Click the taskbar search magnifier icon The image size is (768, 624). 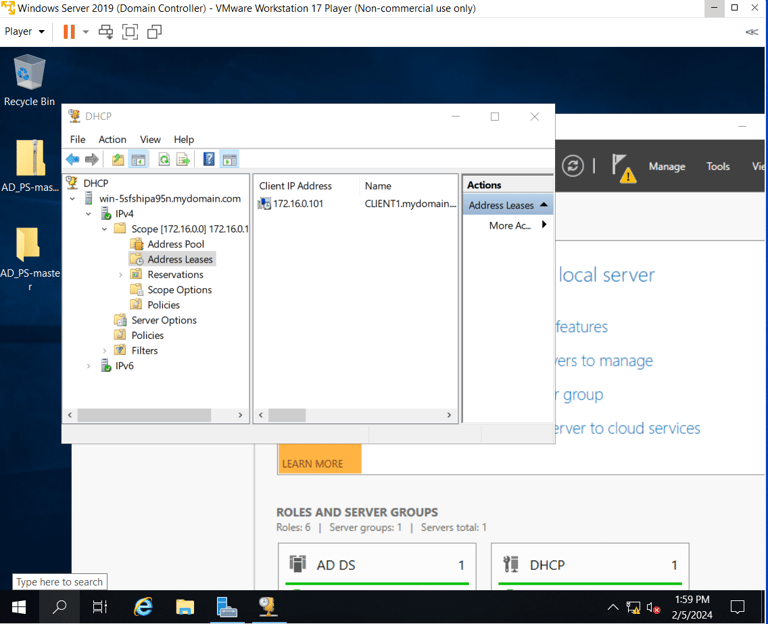(59, 607)
